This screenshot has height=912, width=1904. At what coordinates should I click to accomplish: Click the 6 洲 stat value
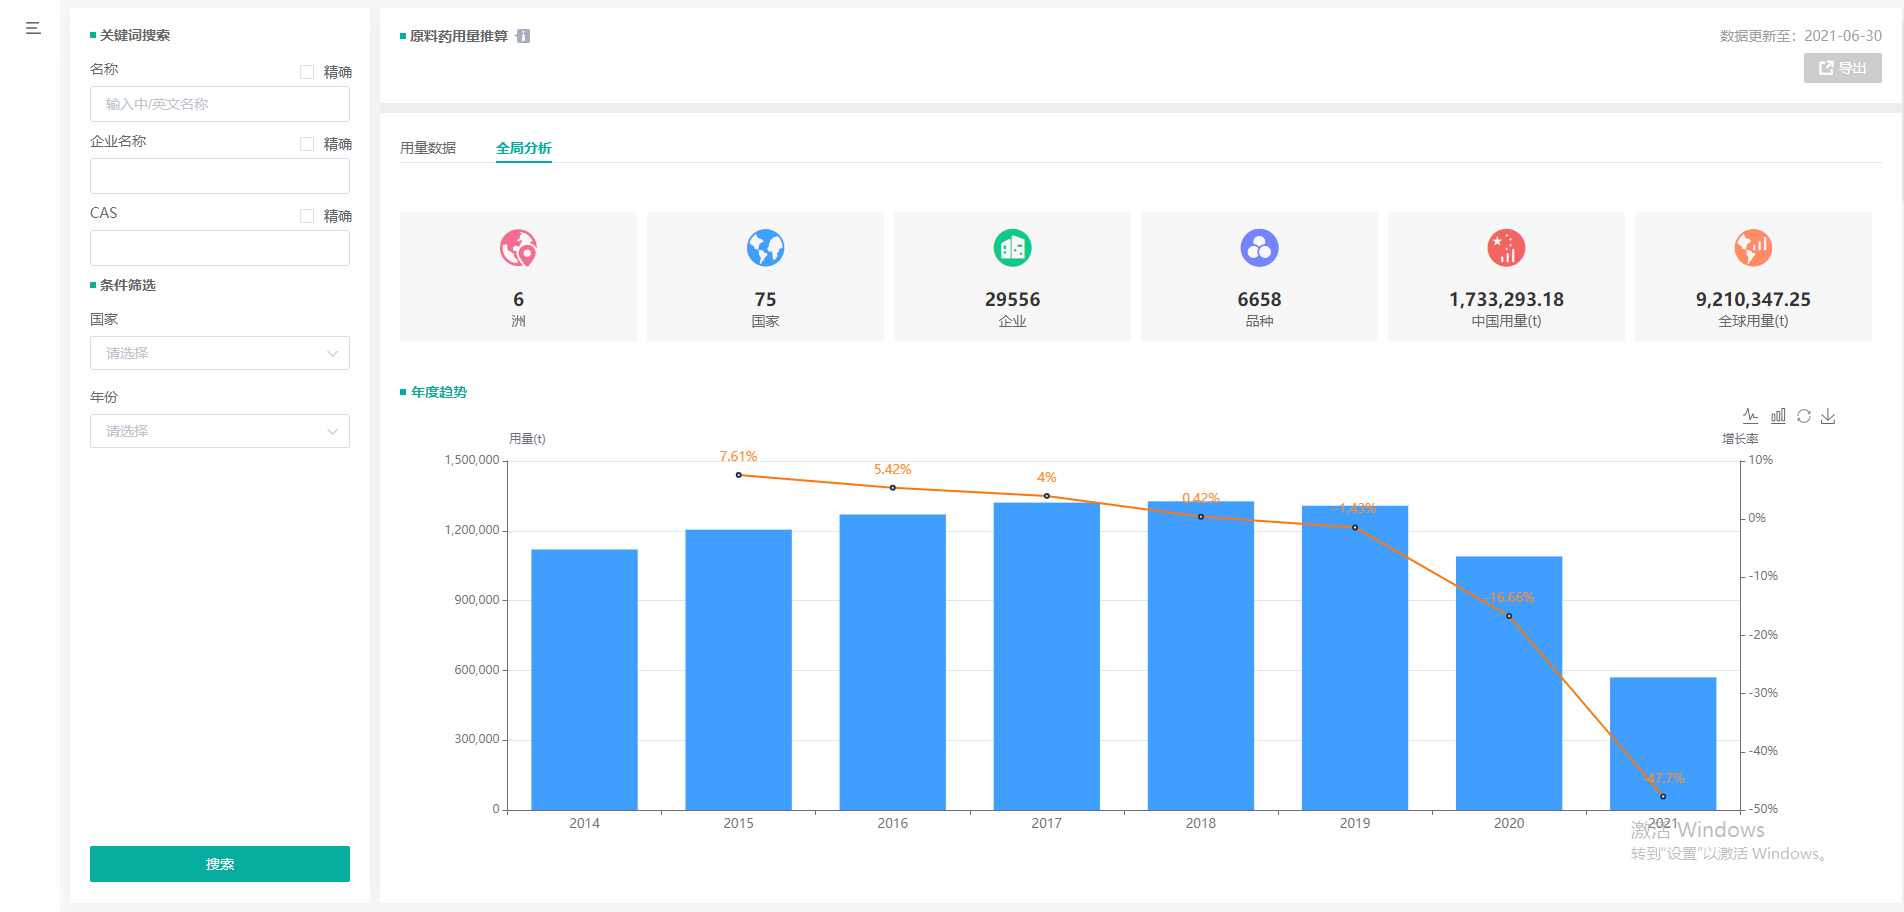point(518,300)
